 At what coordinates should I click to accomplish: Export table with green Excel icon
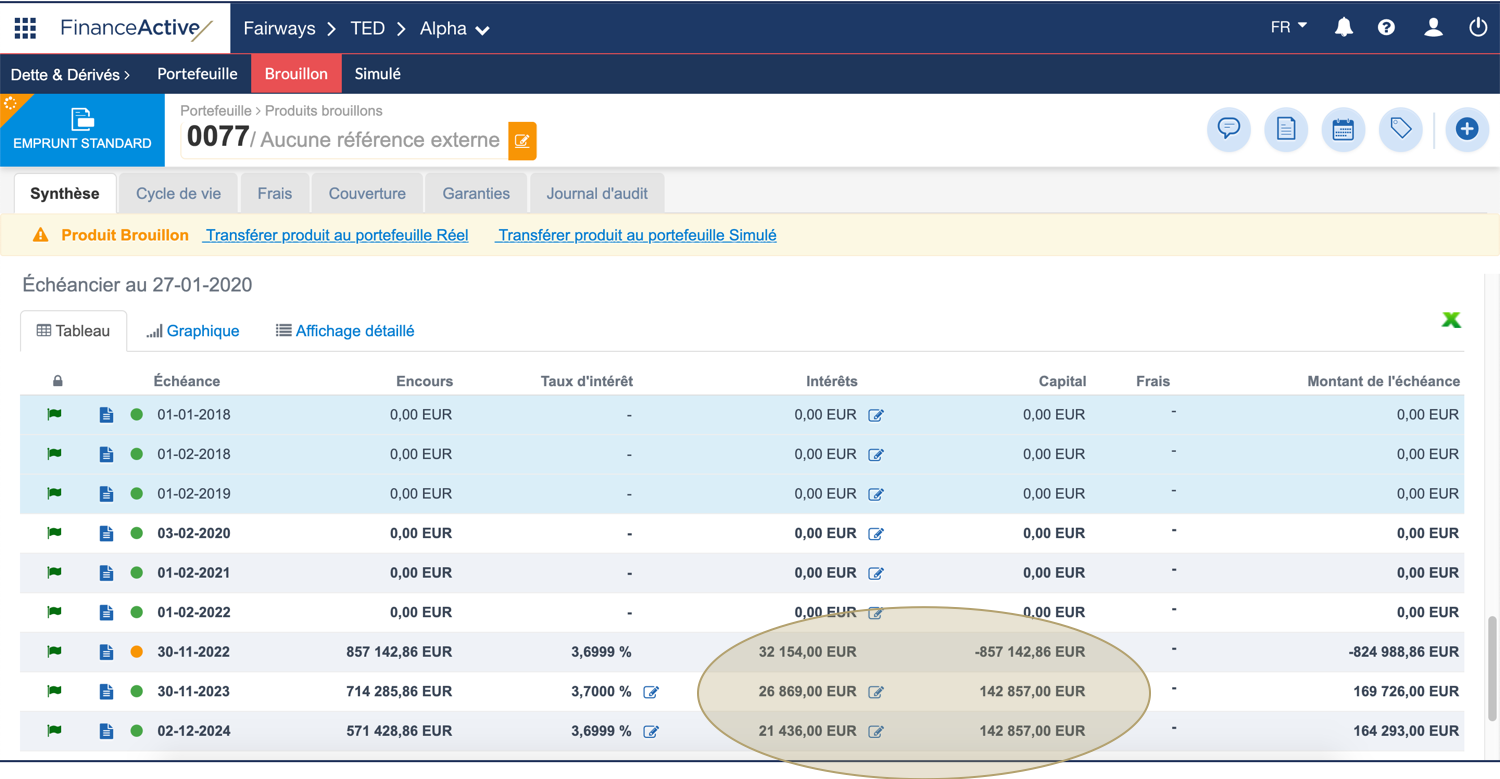pos(1451,320)
